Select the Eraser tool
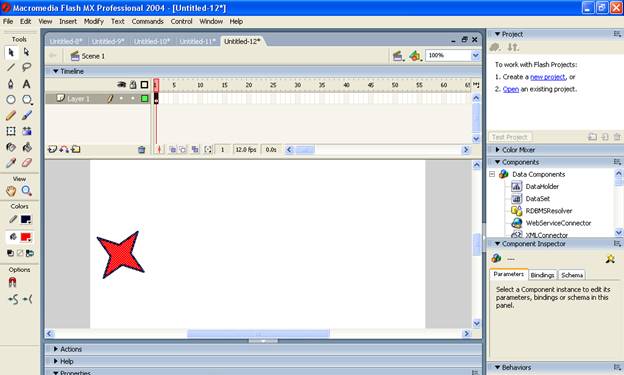This screenshot has height=375, width=624. point(26,162)
